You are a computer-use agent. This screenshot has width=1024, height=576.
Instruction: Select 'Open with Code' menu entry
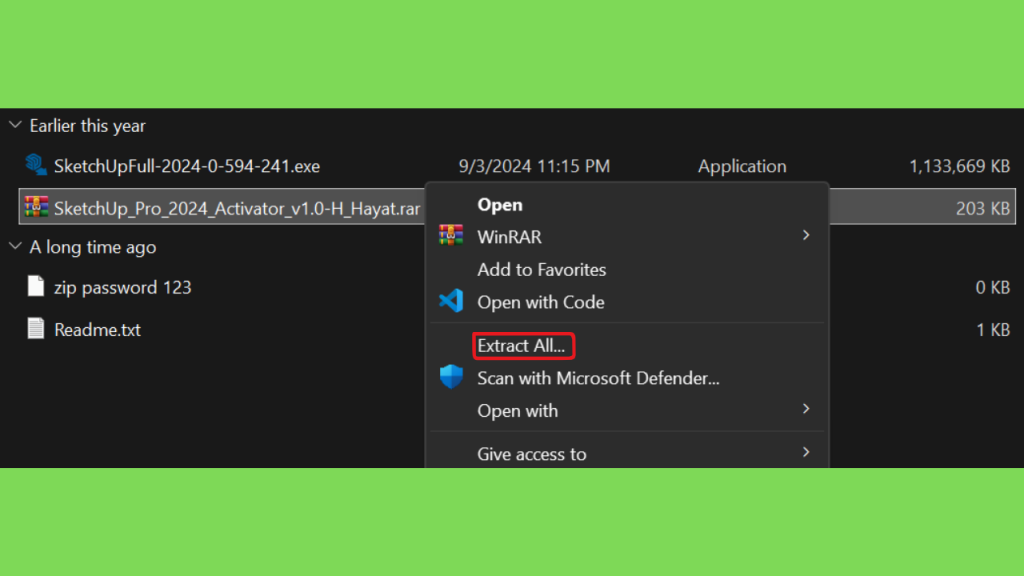point(541,302)
